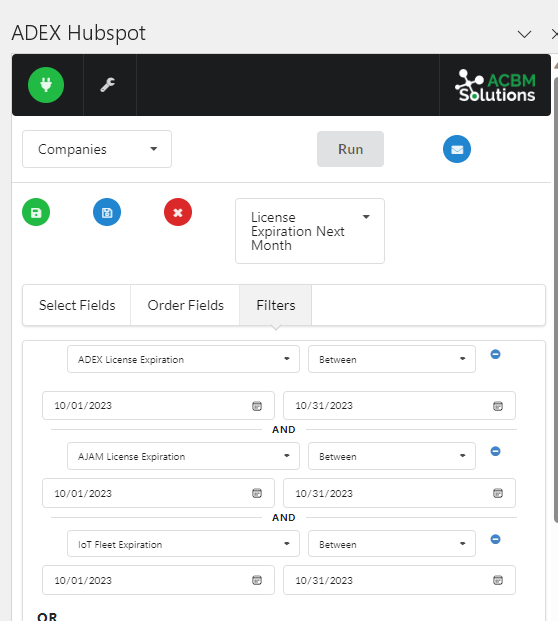558x621 pixels.
Task: Click IoT Fleet end date field
Action: click(x=399, y=580)
